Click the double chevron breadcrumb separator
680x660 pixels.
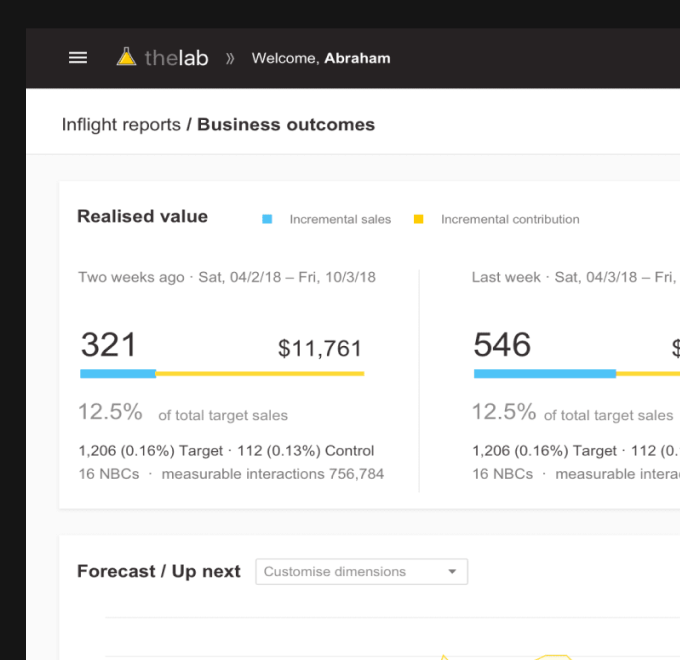[x=230, y=58]
